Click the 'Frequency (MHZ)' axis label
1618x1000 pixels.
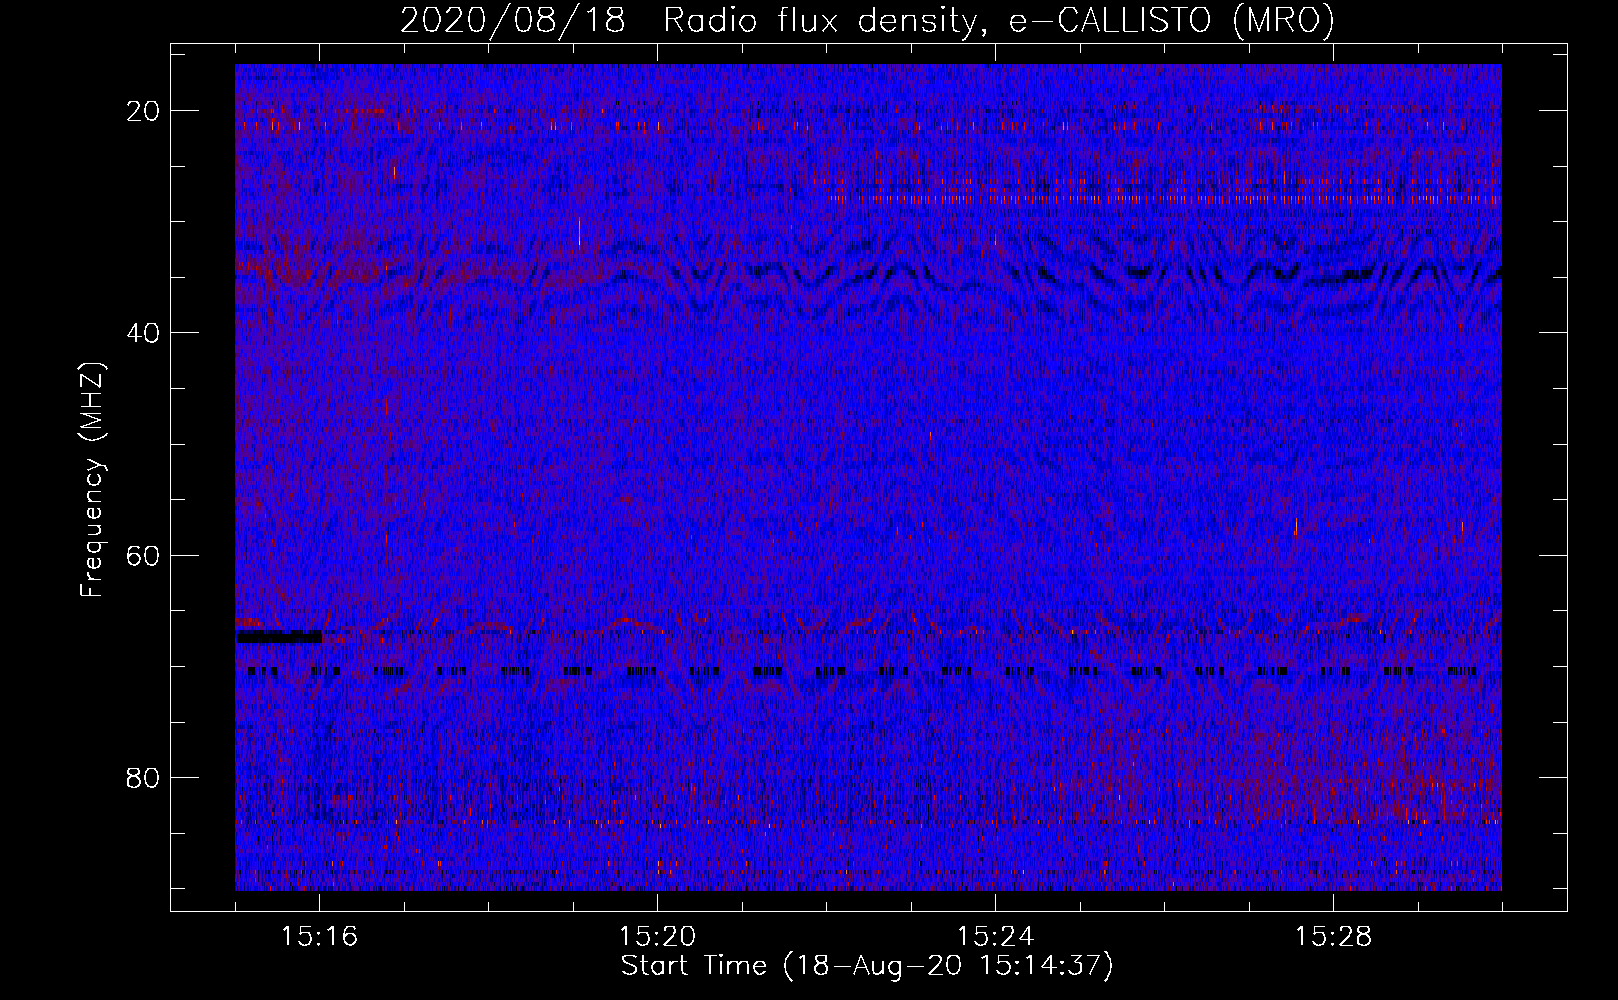(x=92, y=480)
